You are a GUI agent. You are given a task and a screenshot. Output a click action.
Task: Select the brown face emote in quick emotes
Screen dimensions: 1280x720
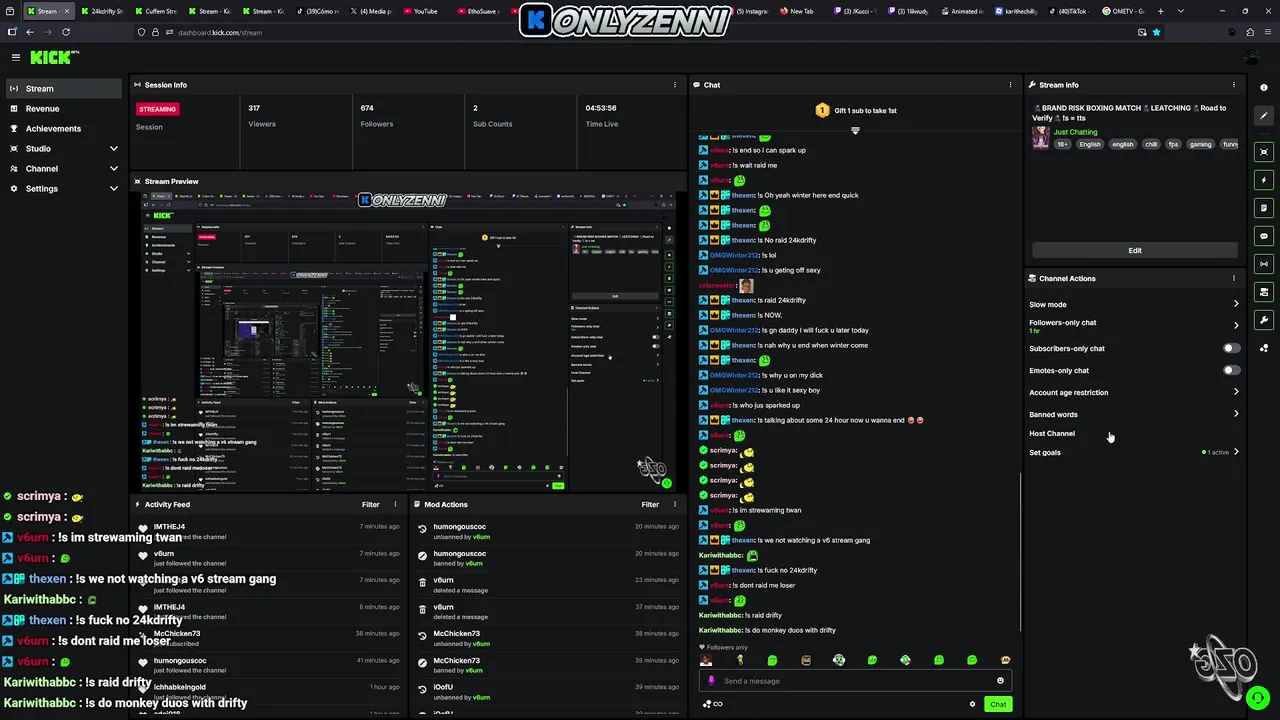click(x=806, y=660)
